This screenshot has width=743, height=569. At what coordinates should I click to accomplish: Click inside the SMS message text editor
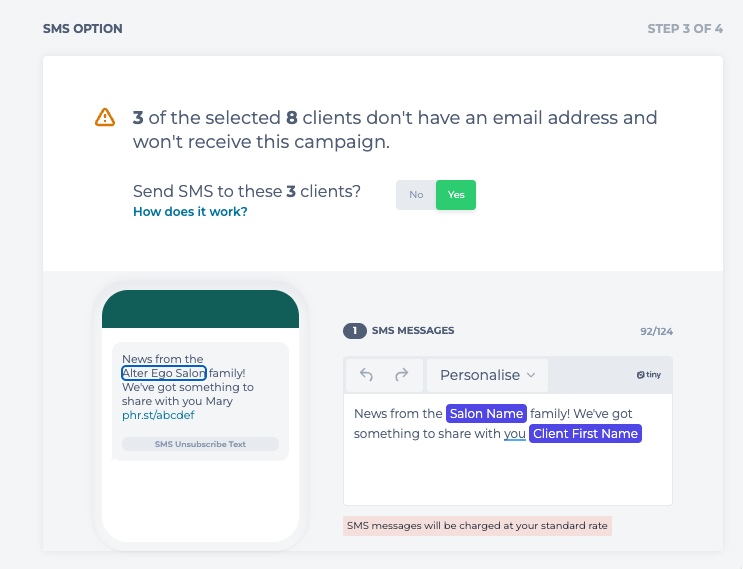tap(507, 472)
